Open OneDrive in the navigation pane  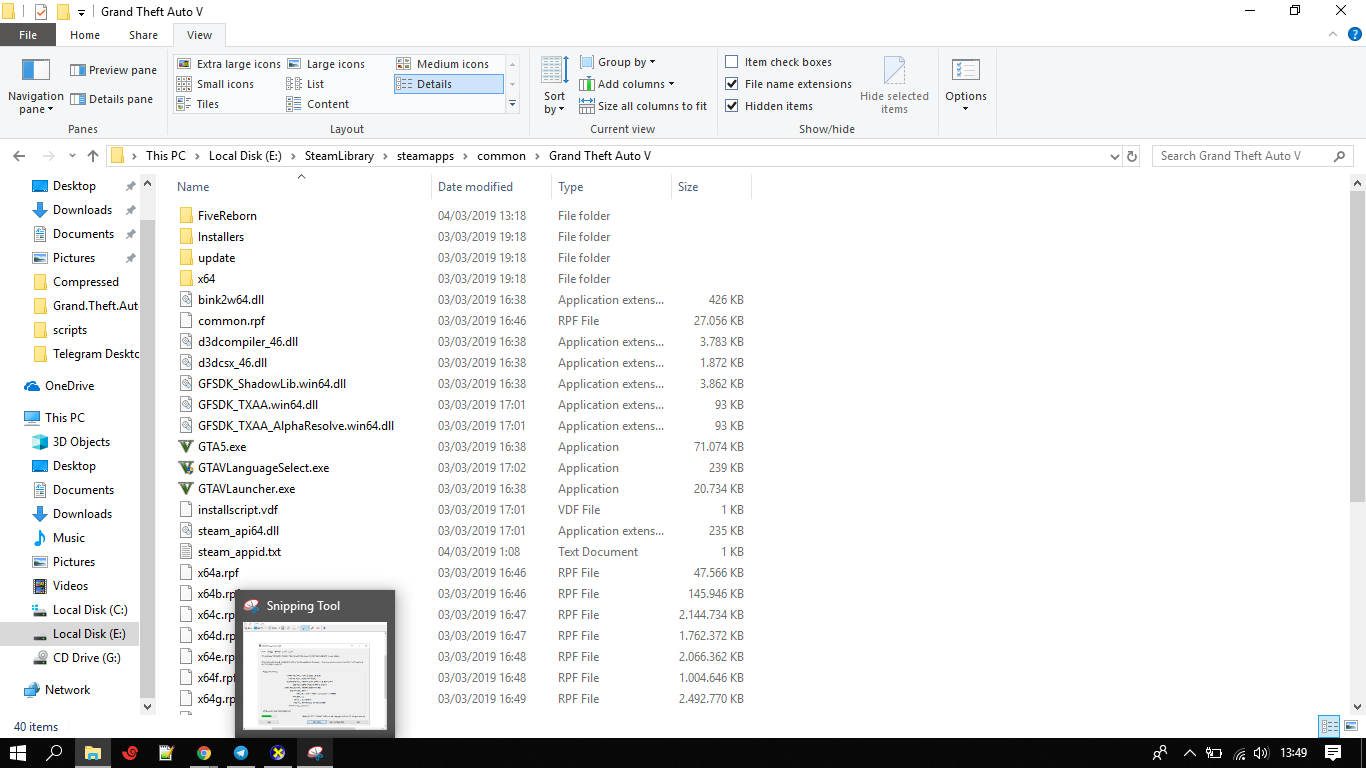(x=69, y=386)
